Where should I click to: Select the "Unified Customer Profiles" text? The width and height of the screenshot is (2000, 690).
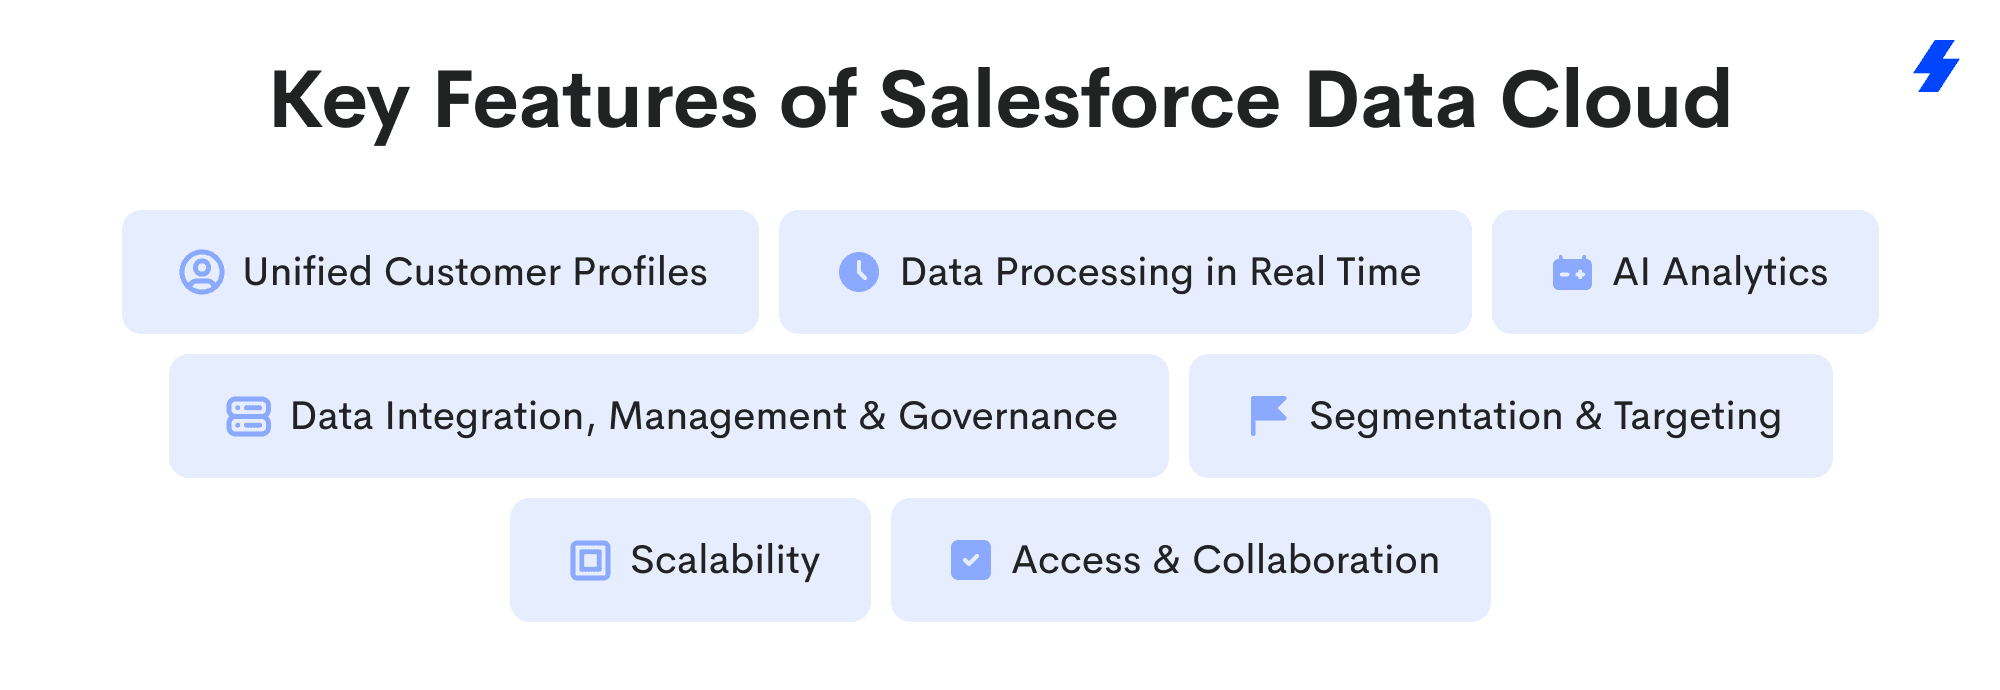[x=475, y=272]
